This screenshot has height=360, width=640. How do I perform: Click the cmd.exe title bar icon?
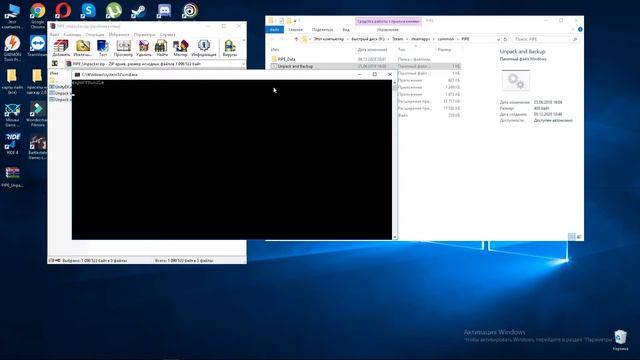click(77, 75)
